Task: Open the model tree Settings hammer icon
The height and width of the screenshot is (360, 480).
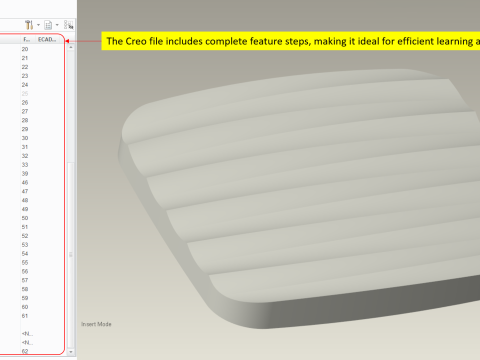Action: tap(29, 25)
